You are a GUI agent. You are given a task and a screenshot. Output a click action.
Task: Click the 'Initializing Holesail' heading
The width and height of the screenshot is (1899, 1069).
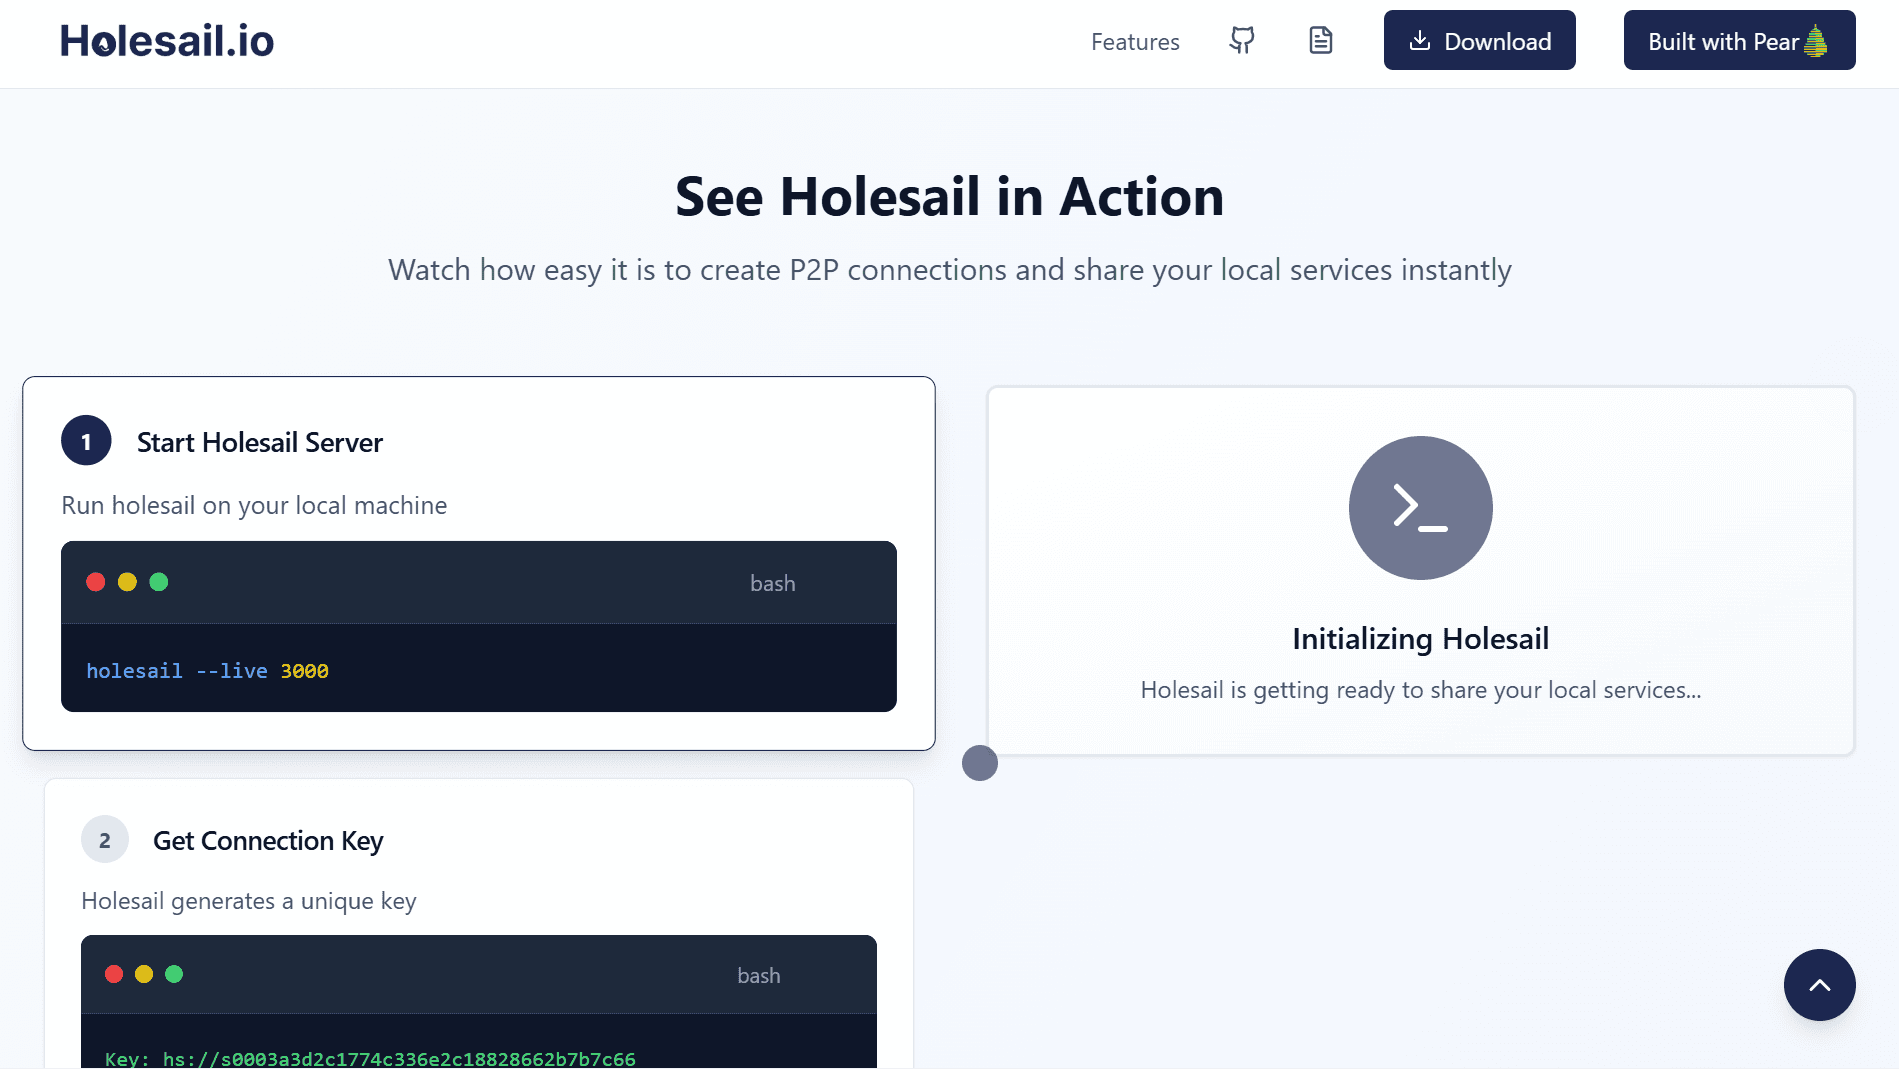(1420, 639)
